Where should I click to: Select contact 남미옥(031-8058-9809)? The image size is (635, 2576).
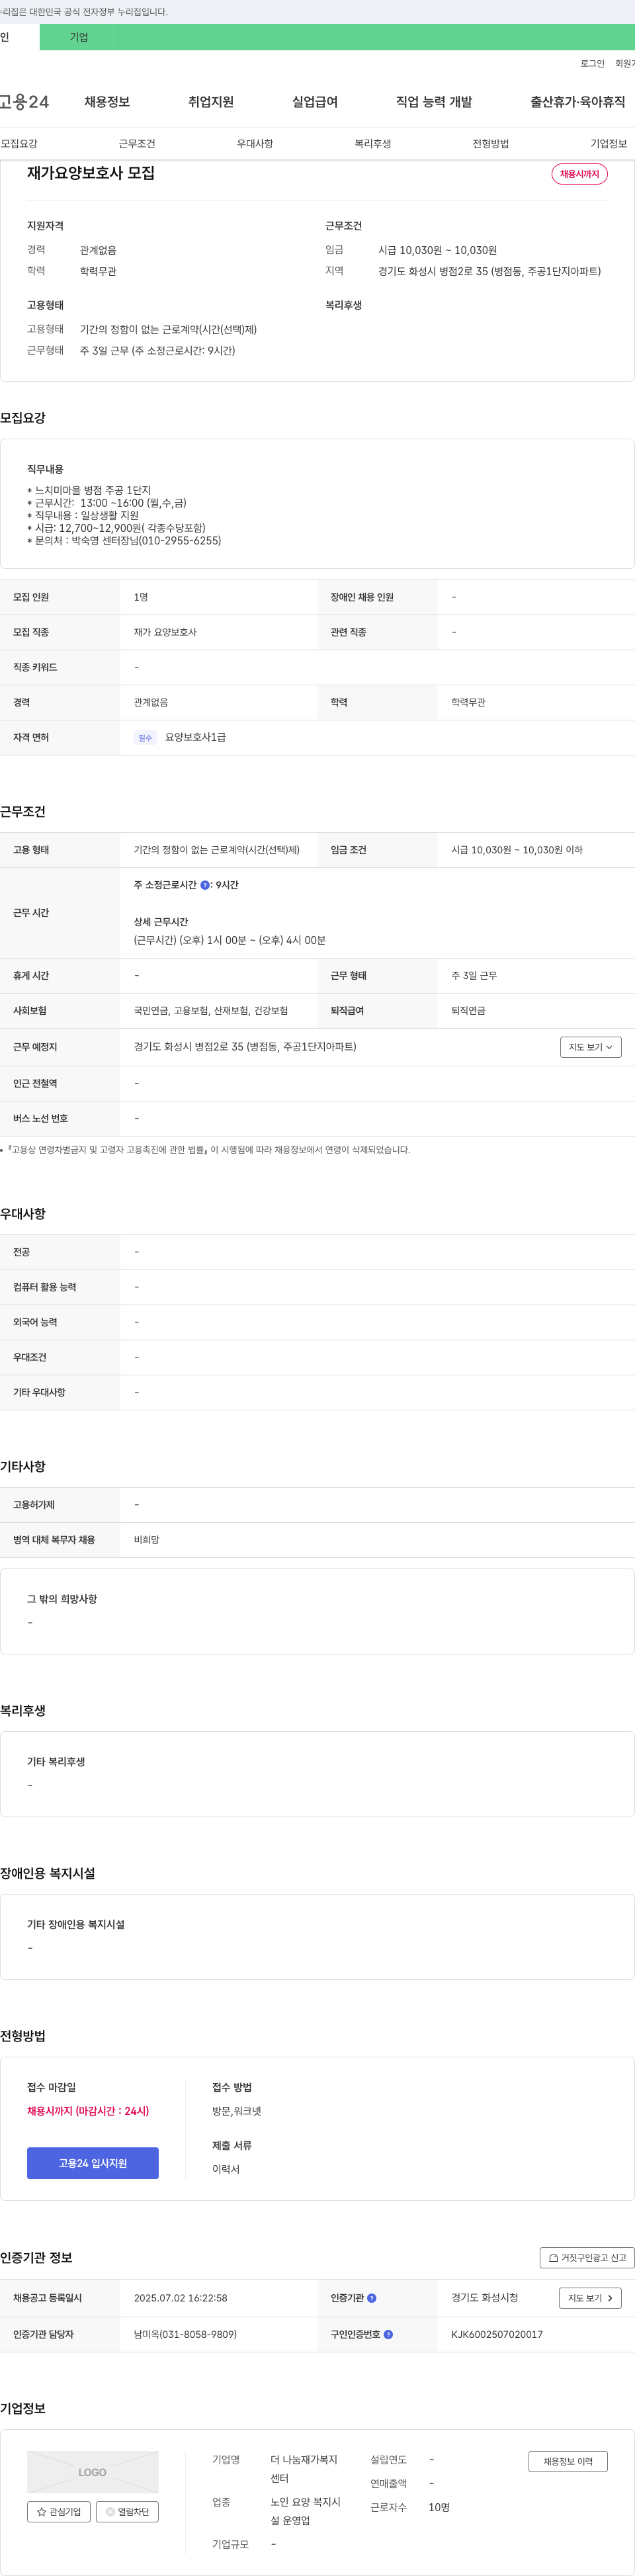[185, 2335]
